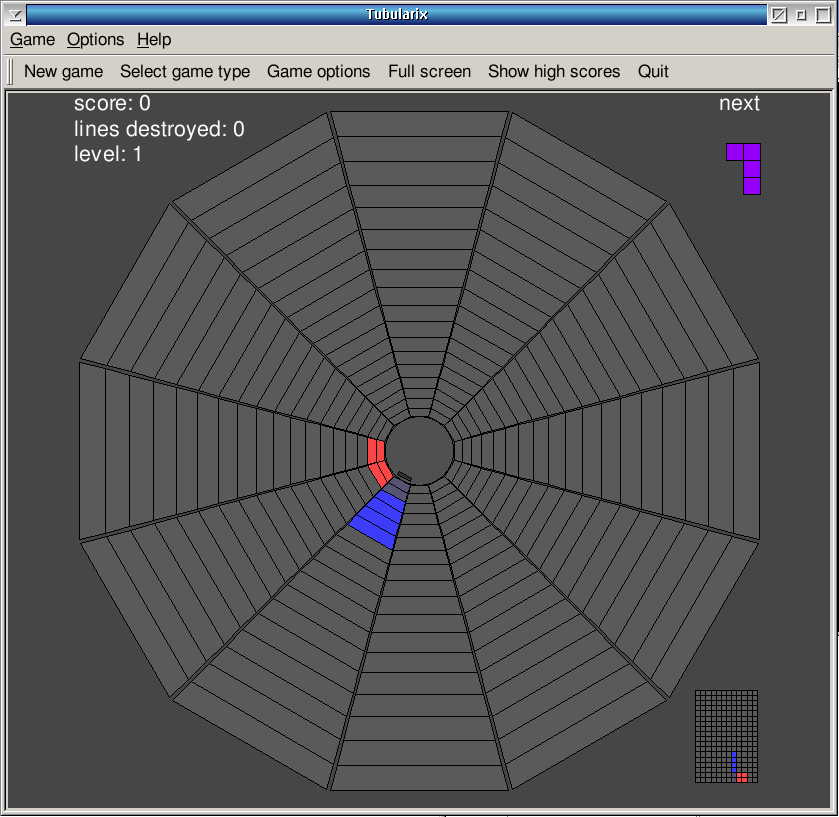The height and width of the screenshot is (817, 839).
Task: Click the purple next piece preview
Action: [x=746, y=166]
